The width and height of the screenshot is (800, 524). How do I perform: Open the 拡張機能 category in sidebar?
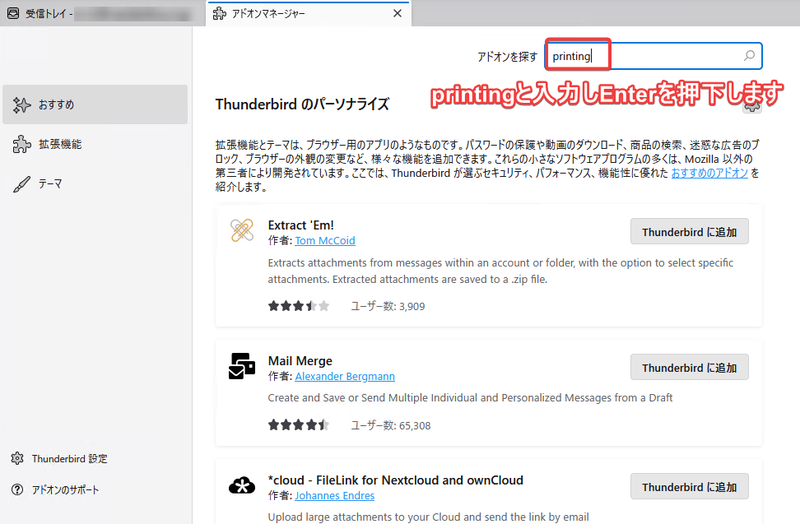click(x=95, y=144)
